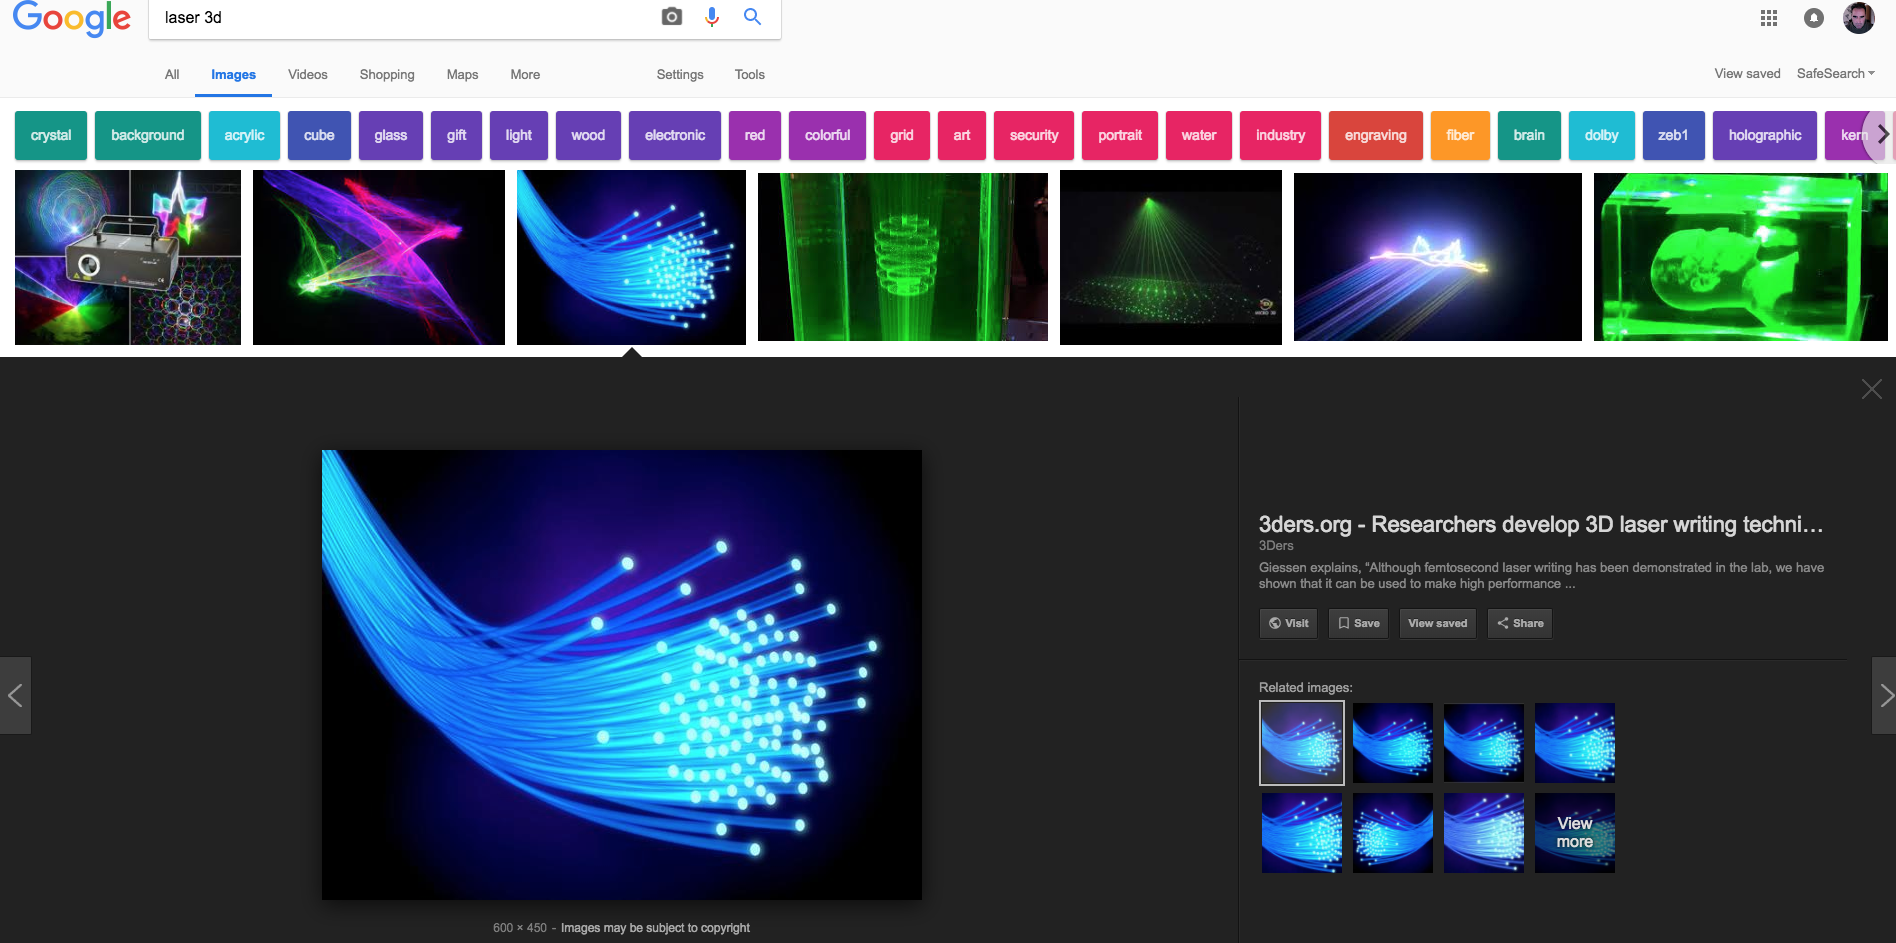Screen dimensions: 1896x943
Task: Click the laser 3d search field
Action: (400, 18)
